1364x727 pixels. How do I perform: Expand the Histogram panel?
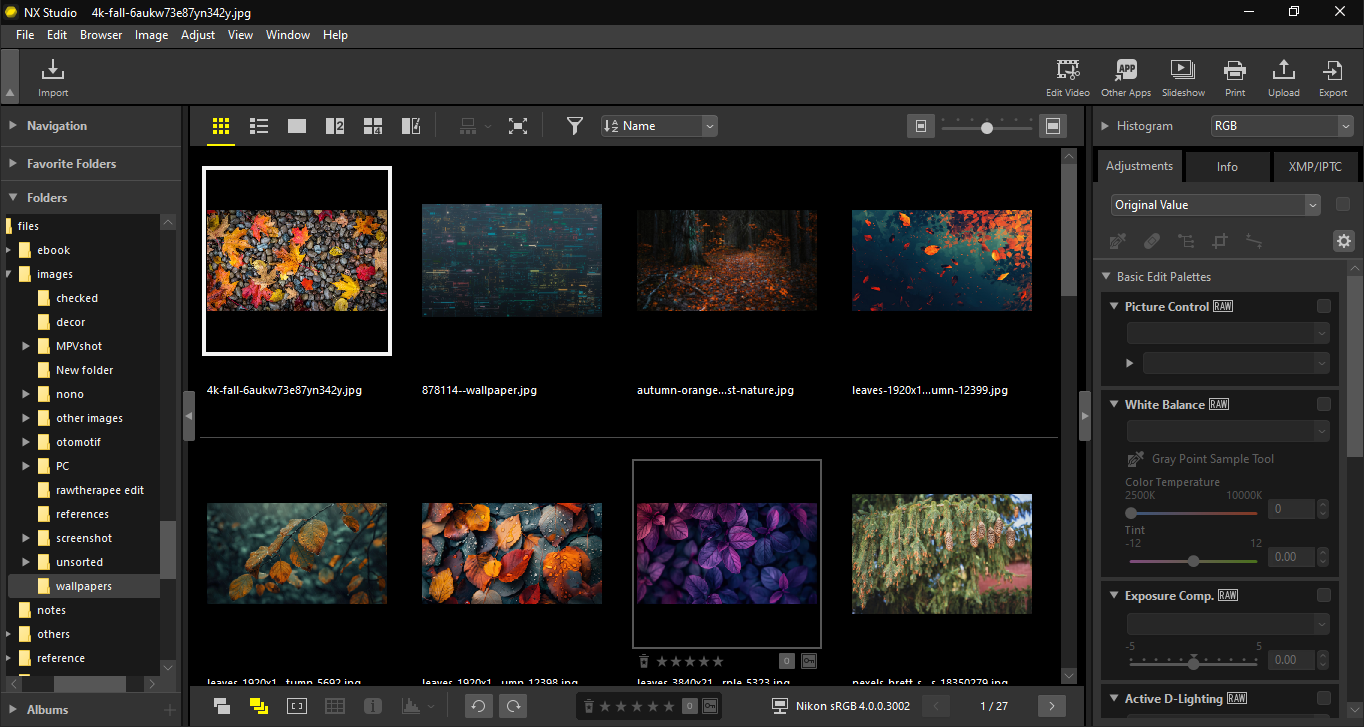[1105, 126]
